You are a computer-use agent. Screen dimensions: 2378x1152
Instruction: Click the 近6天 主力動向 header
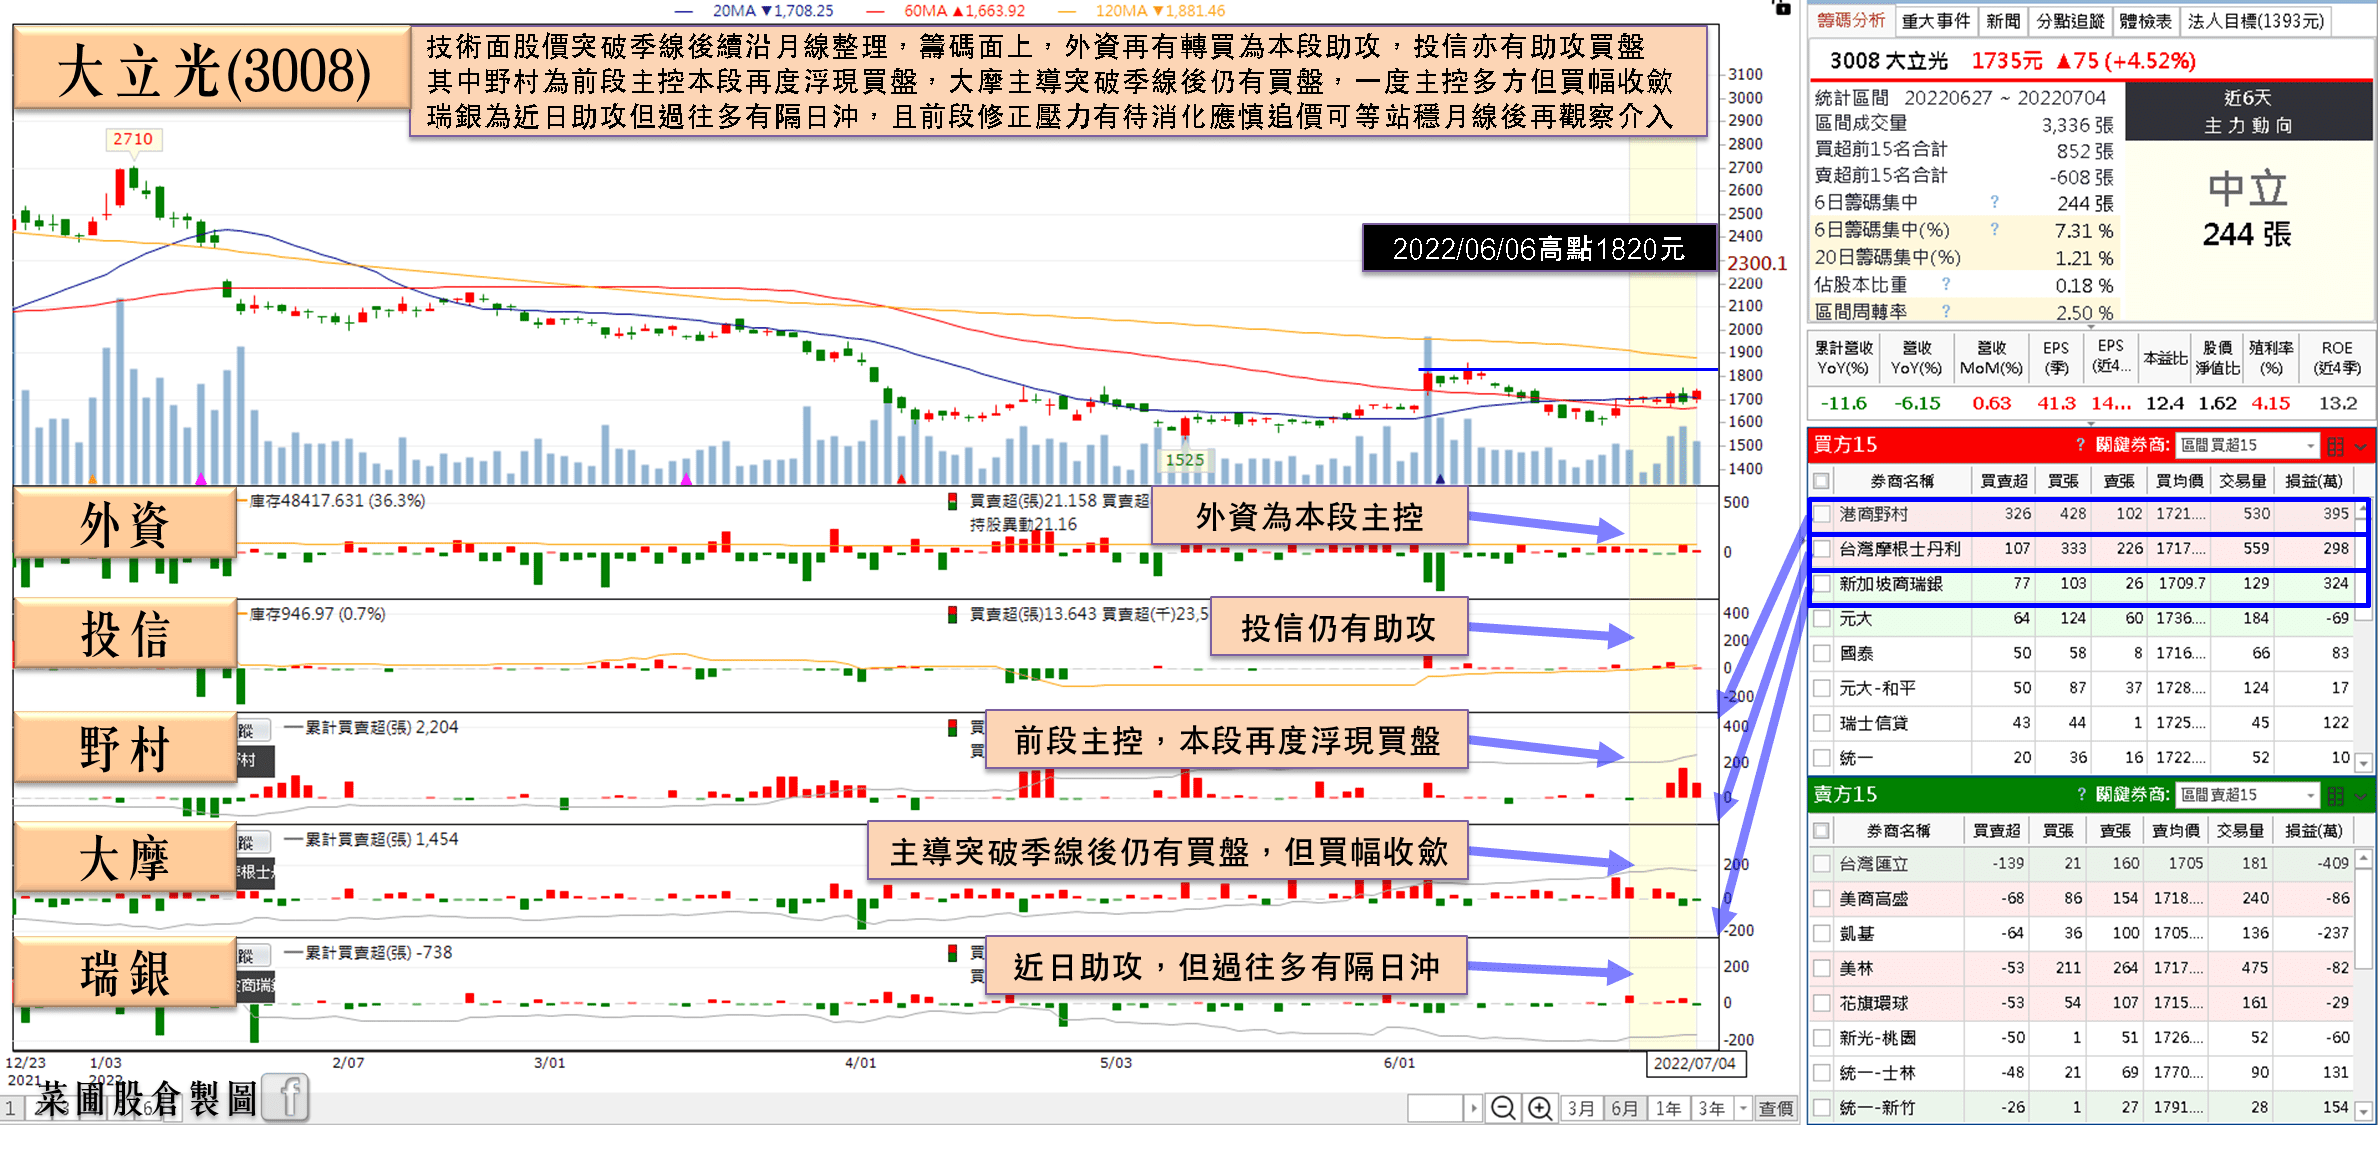(x=2248, y=111)
